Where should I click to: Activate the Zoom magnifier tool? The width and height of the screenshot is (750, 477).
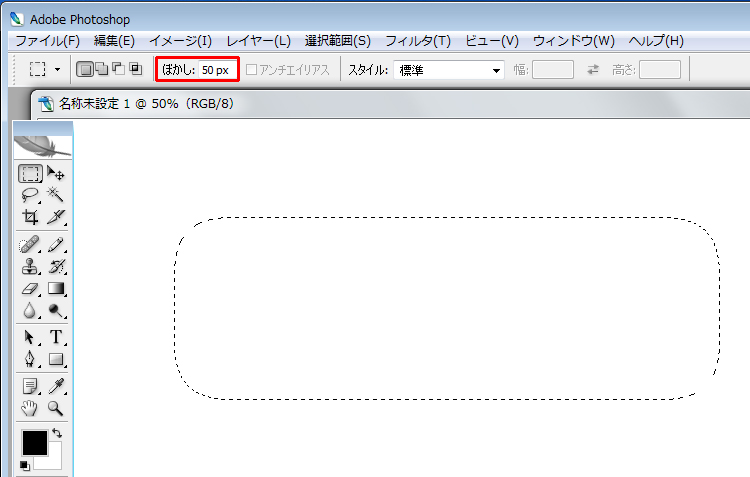[56, 408]
